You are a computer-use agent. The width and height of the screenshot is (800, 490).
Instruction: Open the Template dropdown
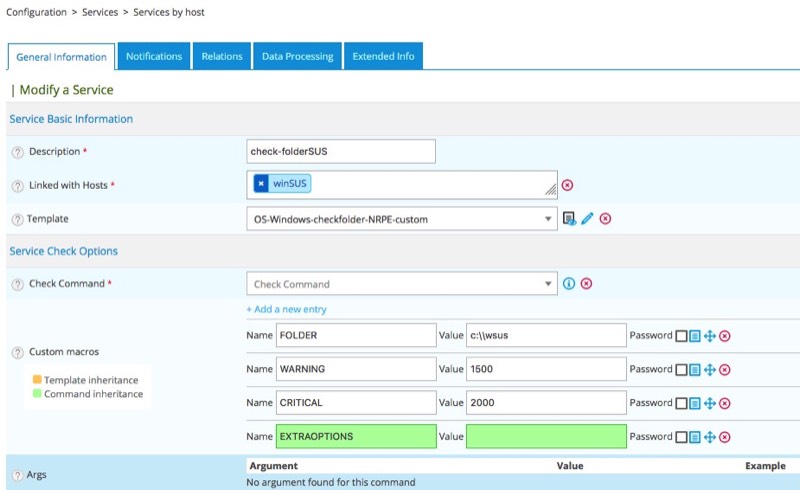[x=401, y=219]
